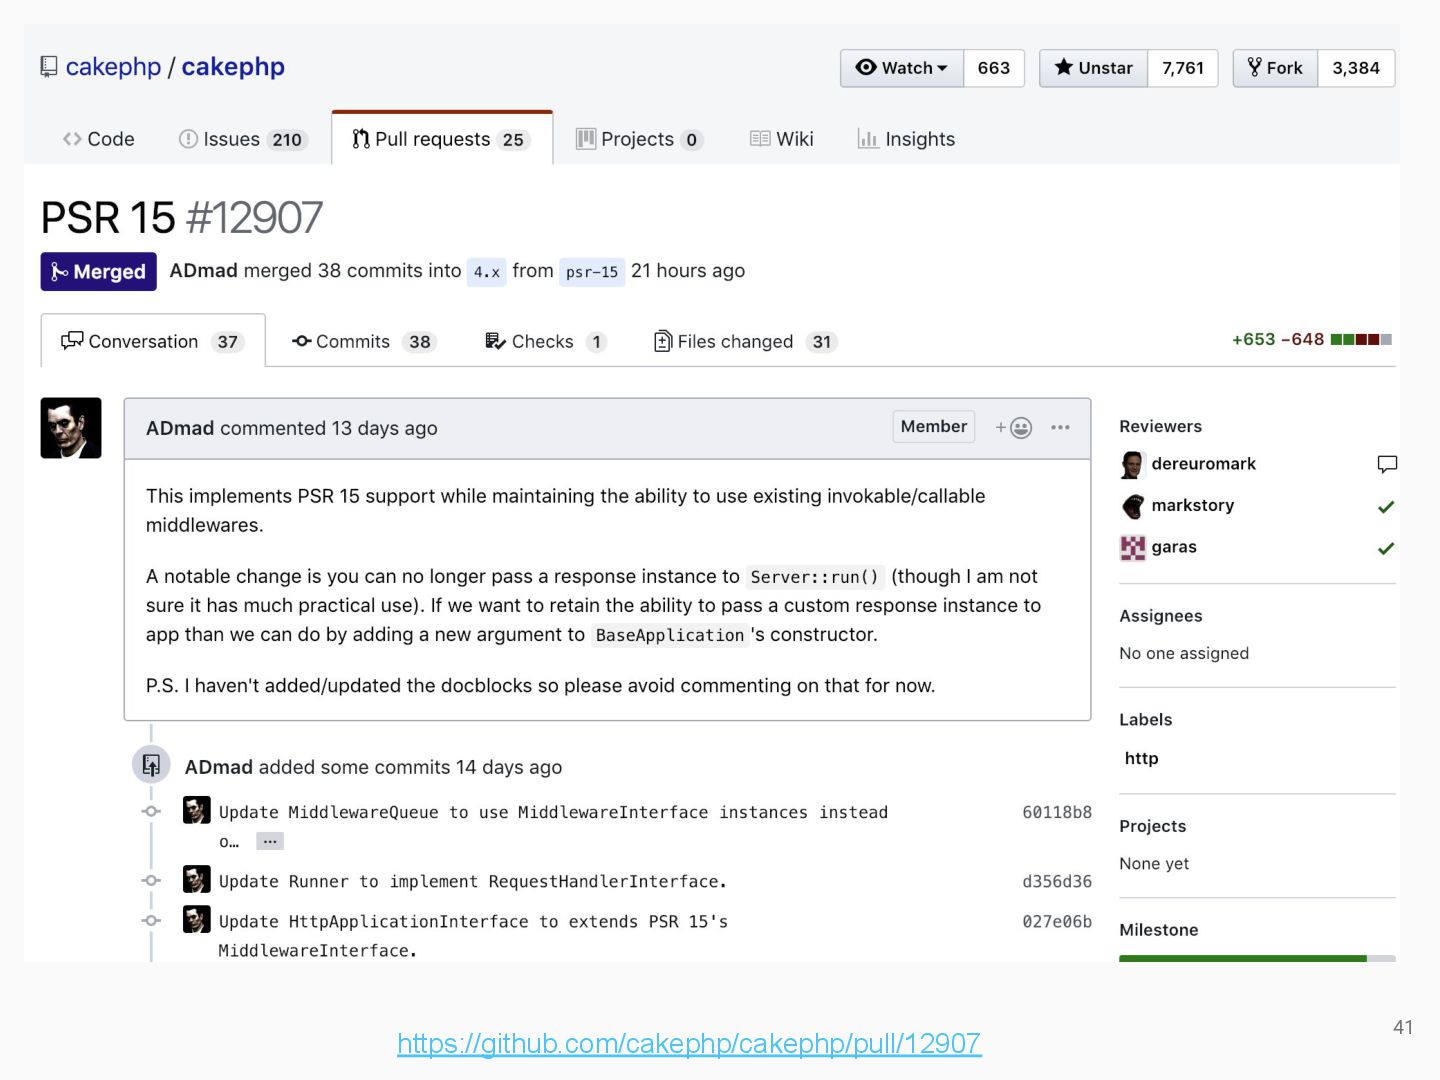Click garas's reviewer avatar icon

tap(1133, 548)
